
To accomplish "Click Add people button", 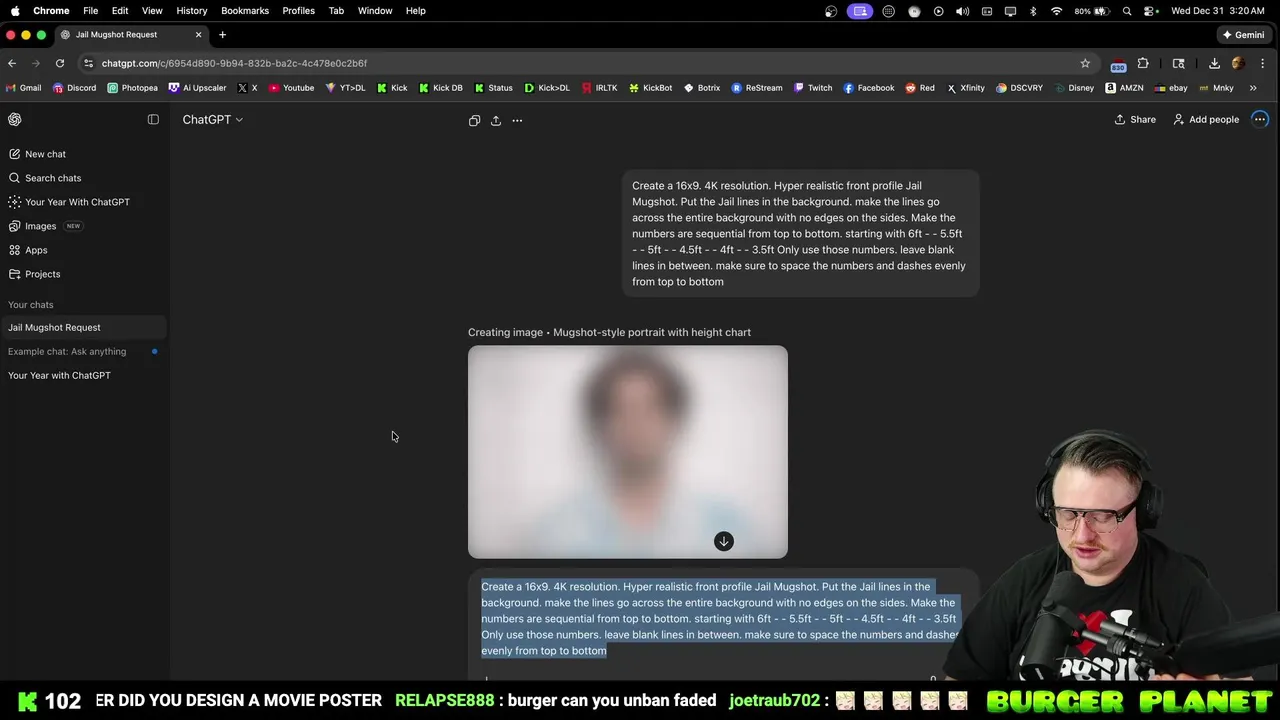I will tap(1206, 119).
